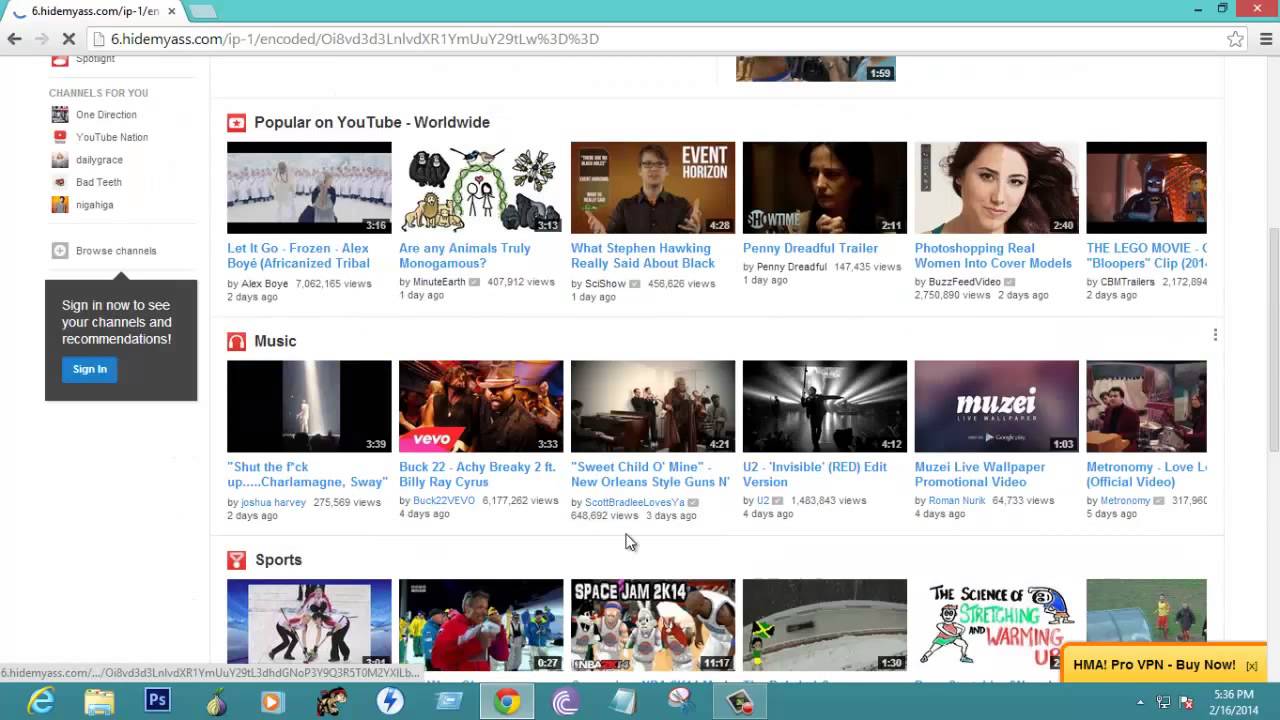Viewport: 1280px width, 720px height.
Task: Open Internet Explorer from the taskbar
Action: point(41,702)
